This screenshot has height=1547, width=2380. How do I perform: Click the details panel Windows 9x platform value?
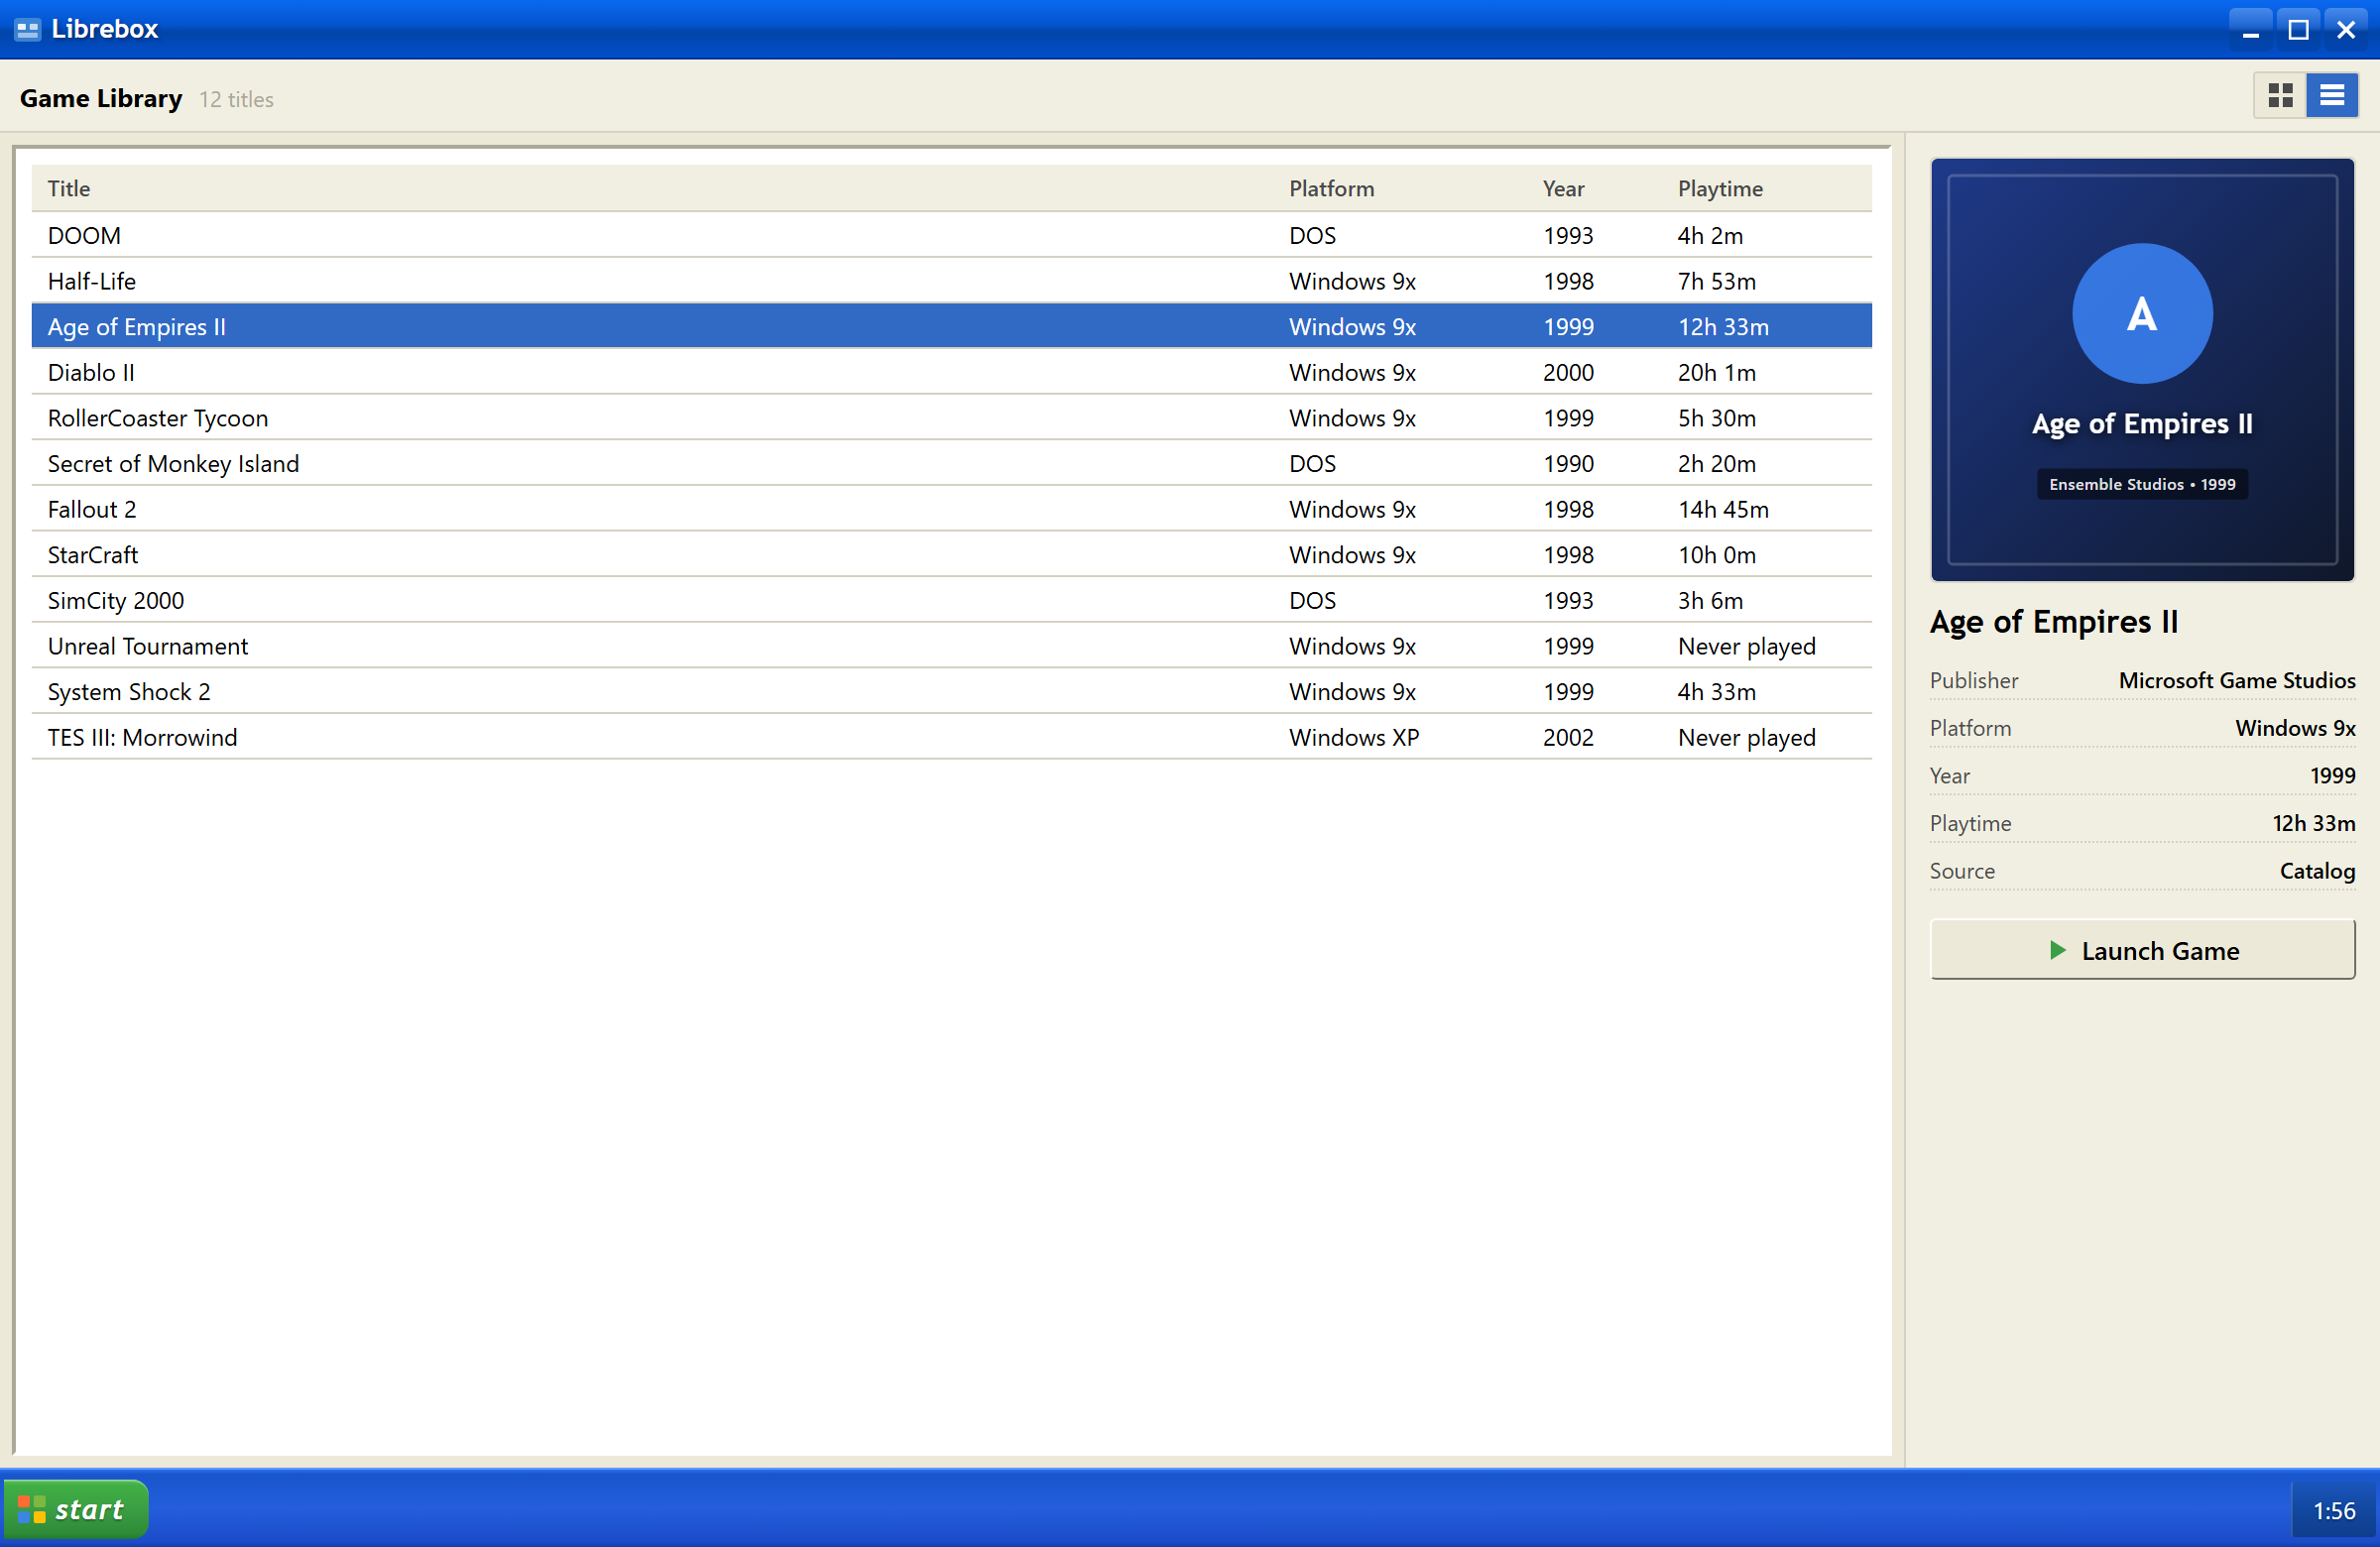pos(2295,728)
